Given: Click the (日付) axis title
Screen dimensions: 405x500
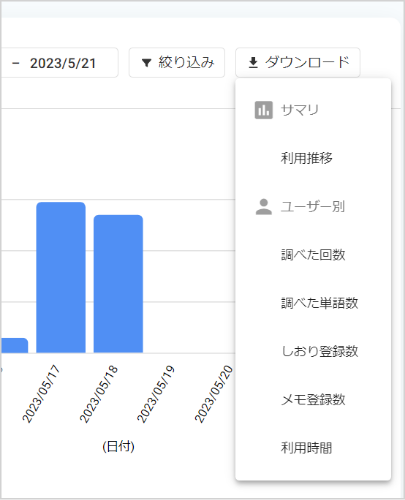Looking at the screenshot, I should (x=118, y=447).
